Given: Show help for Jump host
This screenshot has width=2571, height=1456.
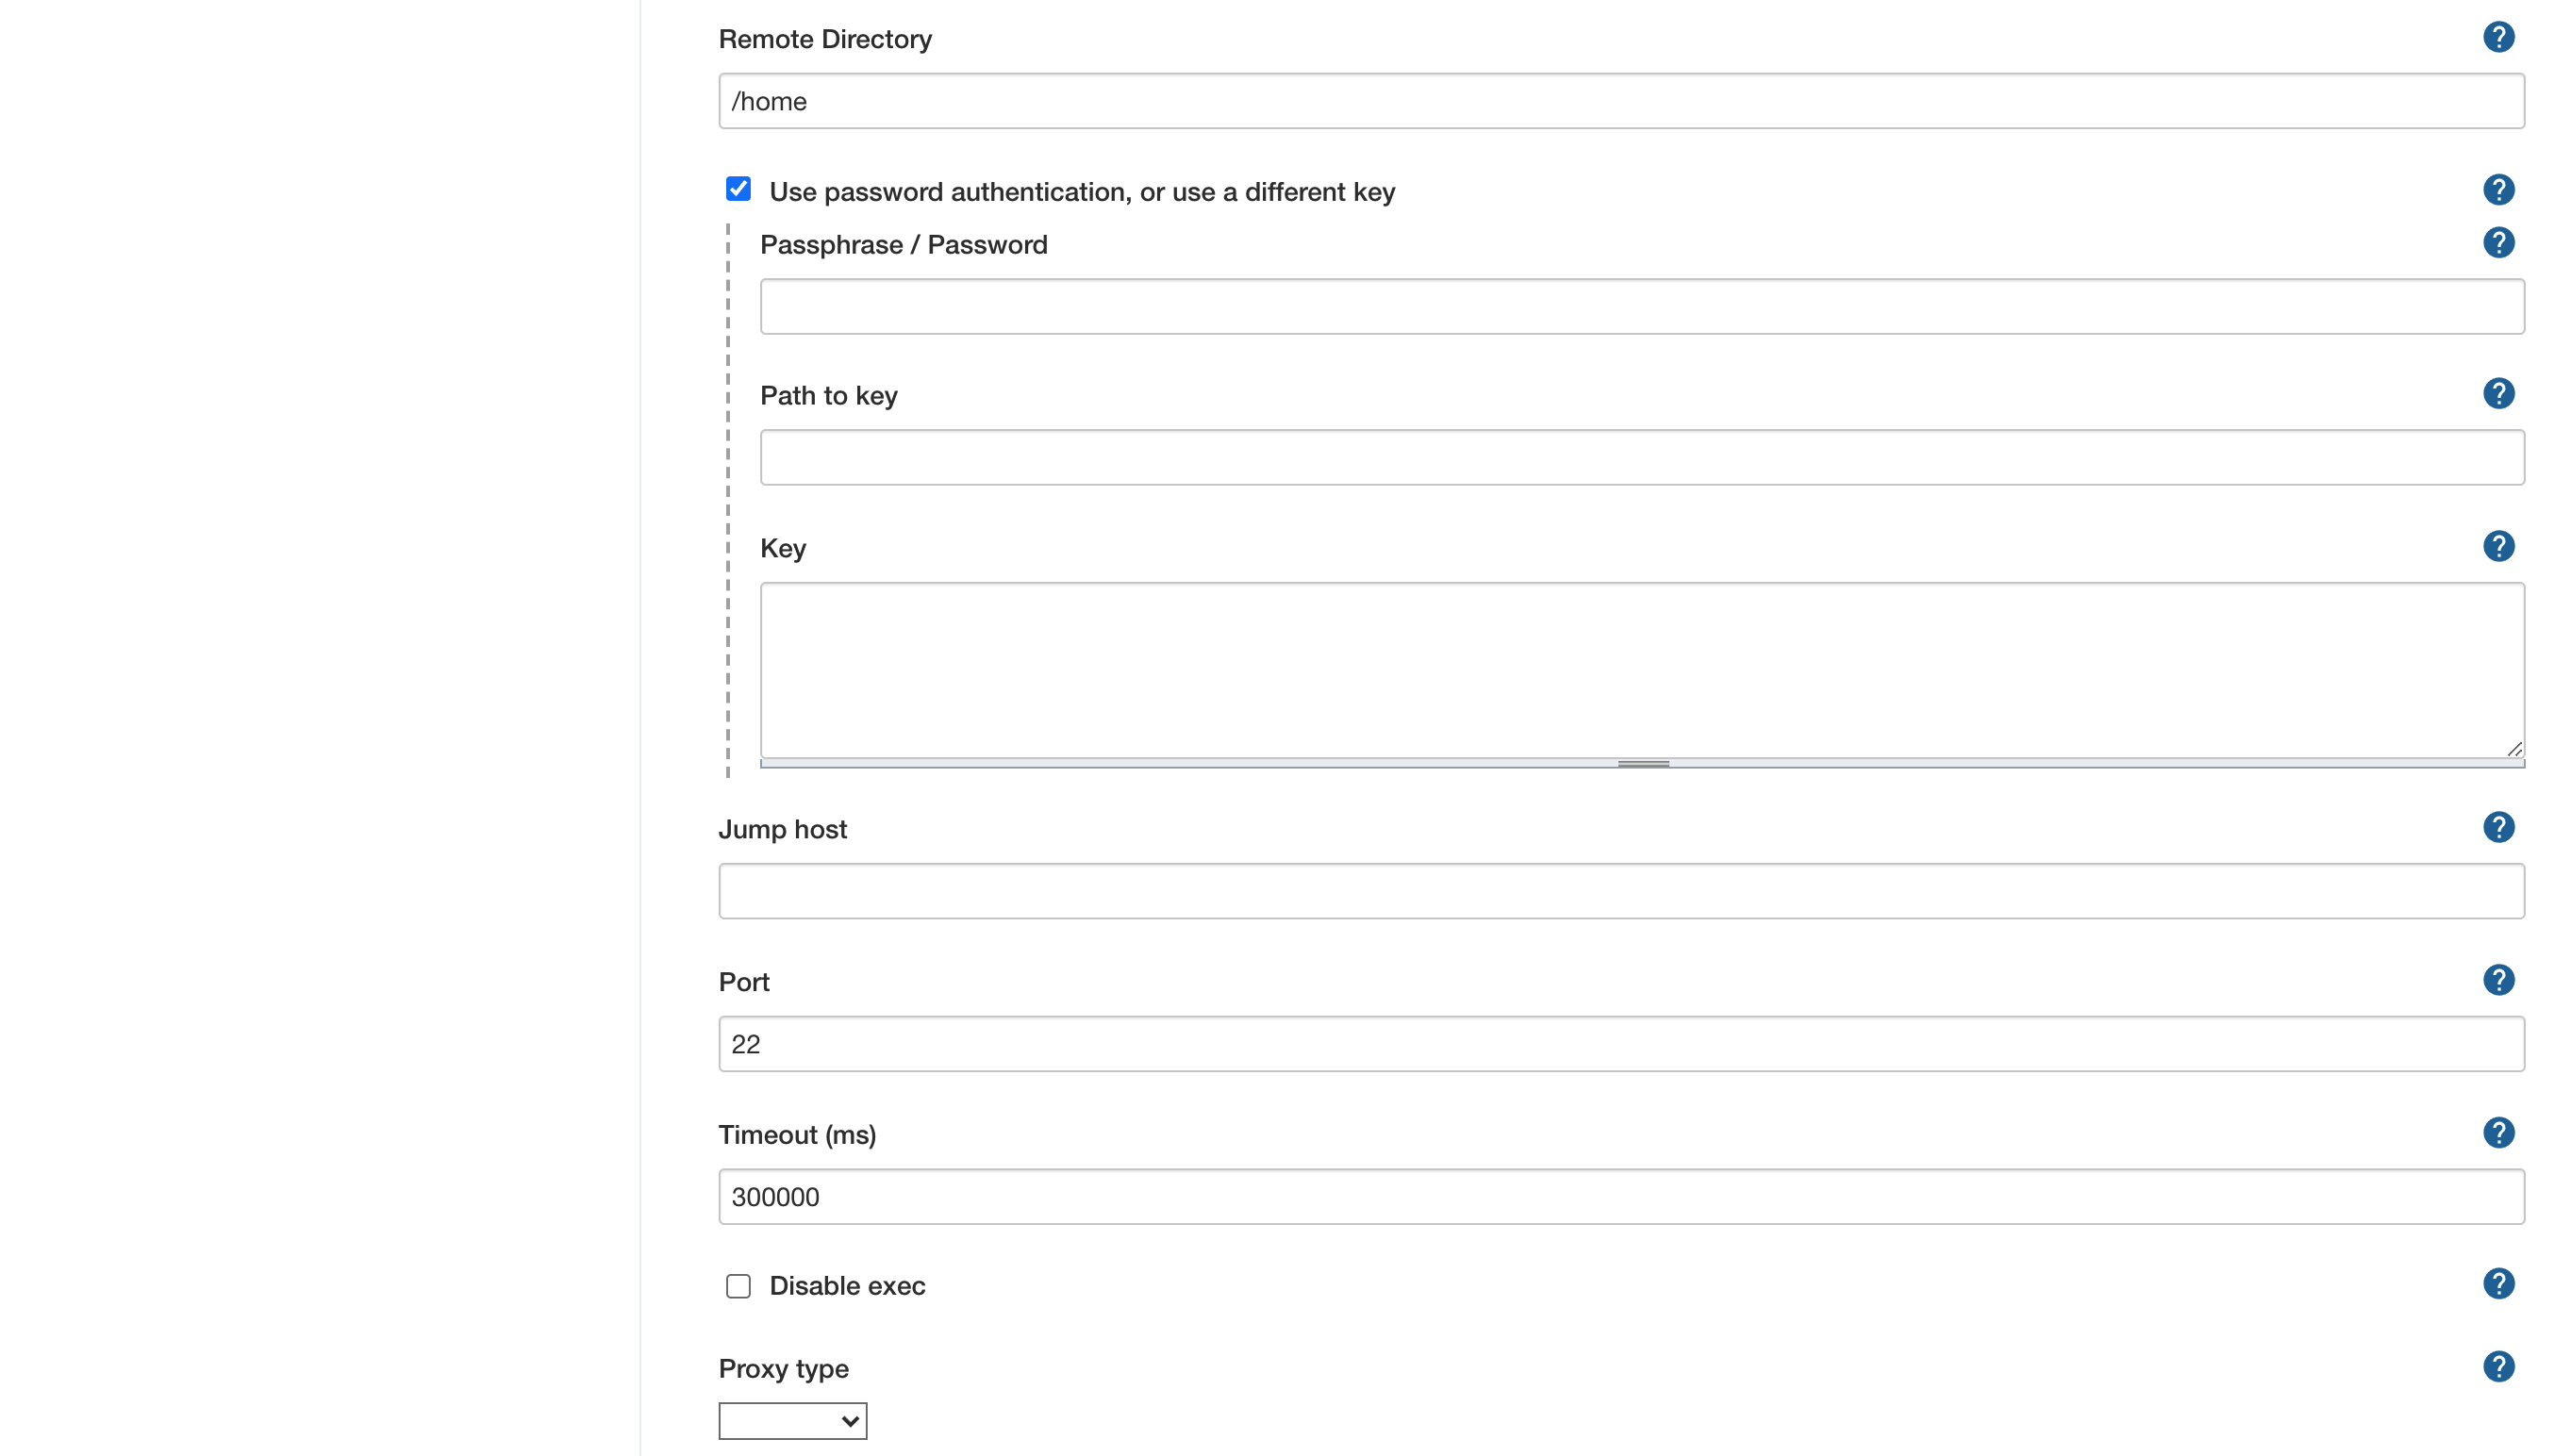Looking at the screenshot, I should click(2497, 827).
